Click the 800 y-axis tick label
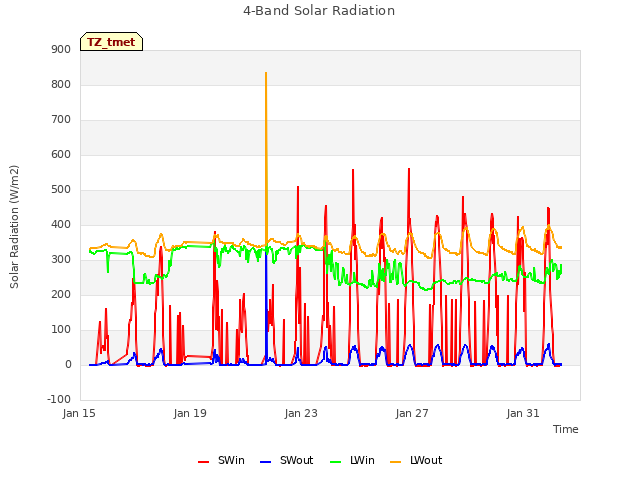Image resolution: width=640 pixels, height=480 pixels. click(x=61, y=85)
